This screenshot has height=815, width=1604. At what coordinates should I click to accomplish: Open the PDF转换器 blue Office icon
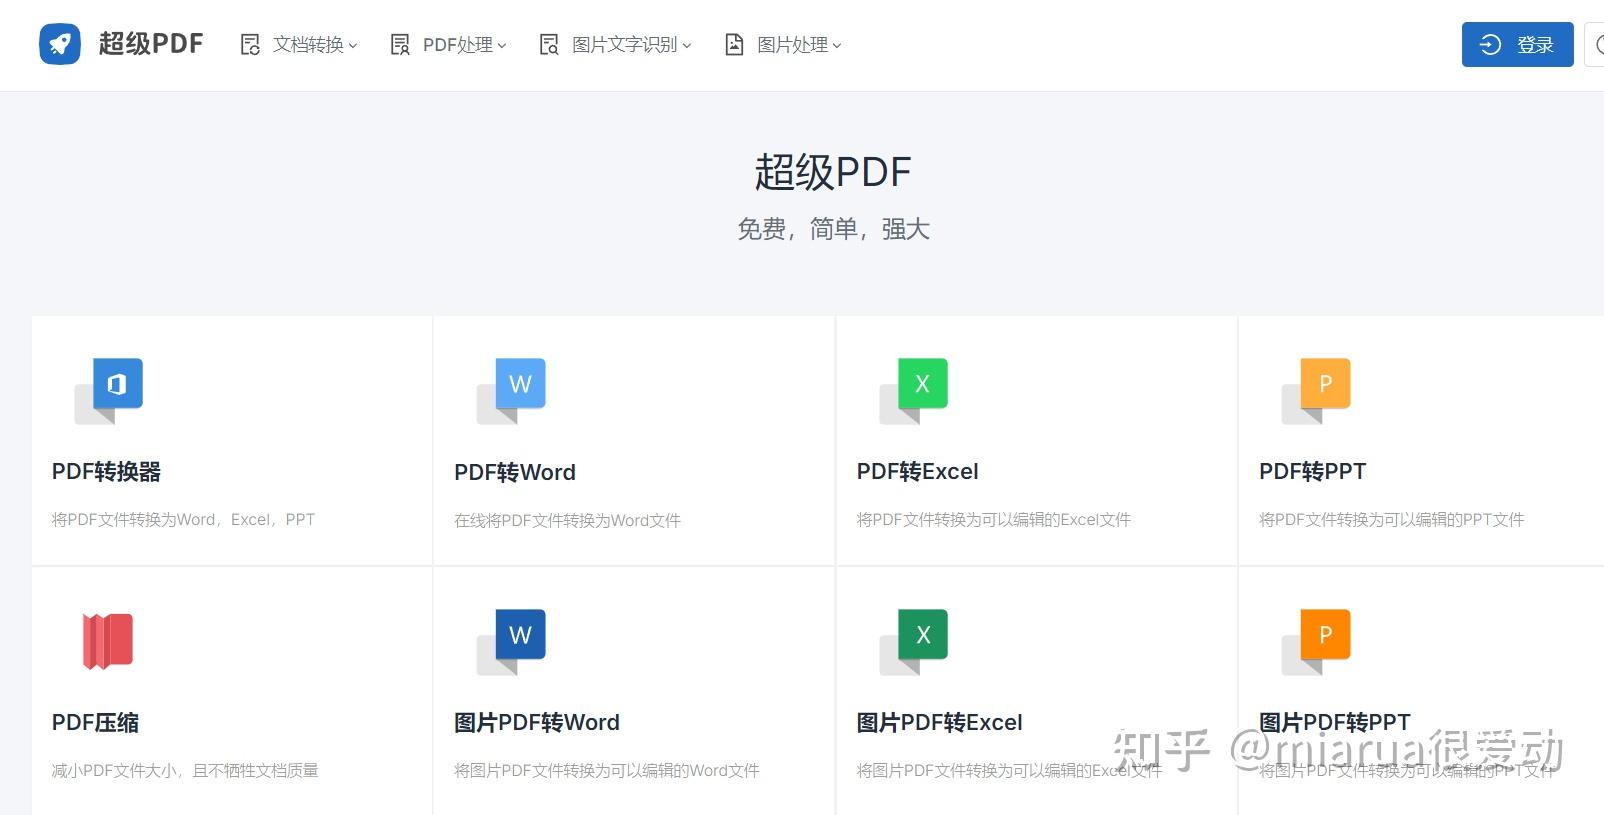click(x=109, y=391)
